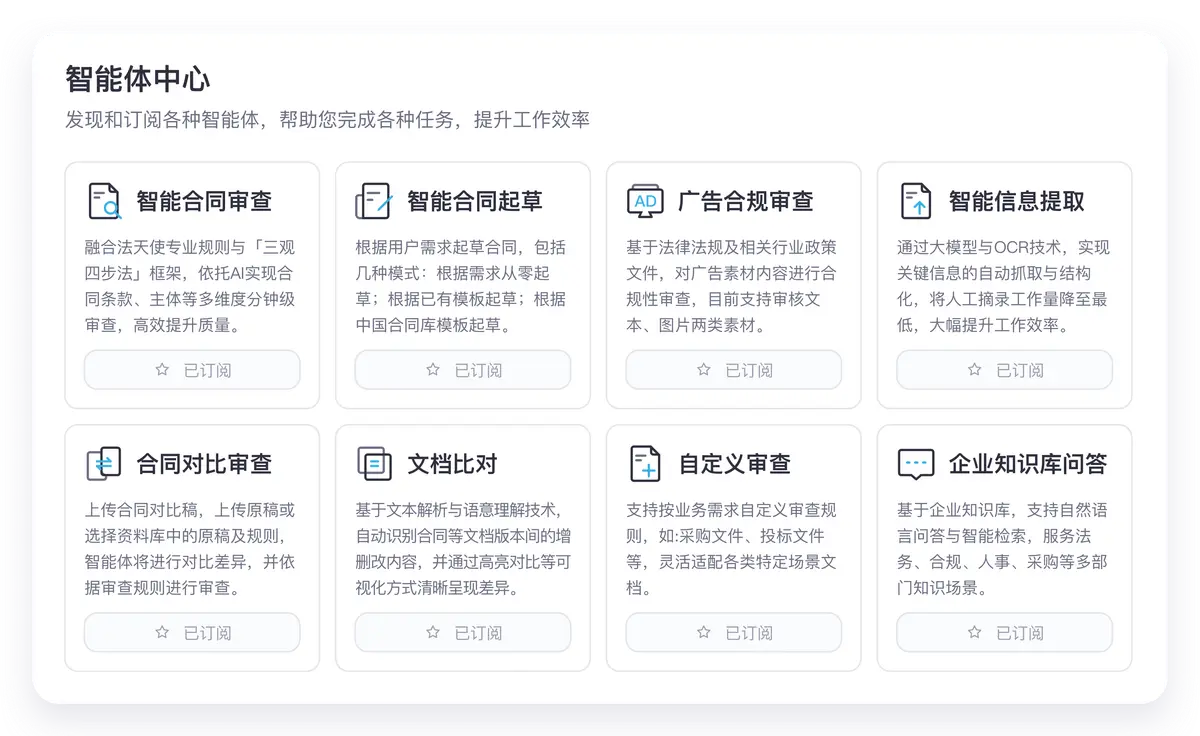
Task: Click 已订阅 button under 合同对比审查
Action: point(192,633)
